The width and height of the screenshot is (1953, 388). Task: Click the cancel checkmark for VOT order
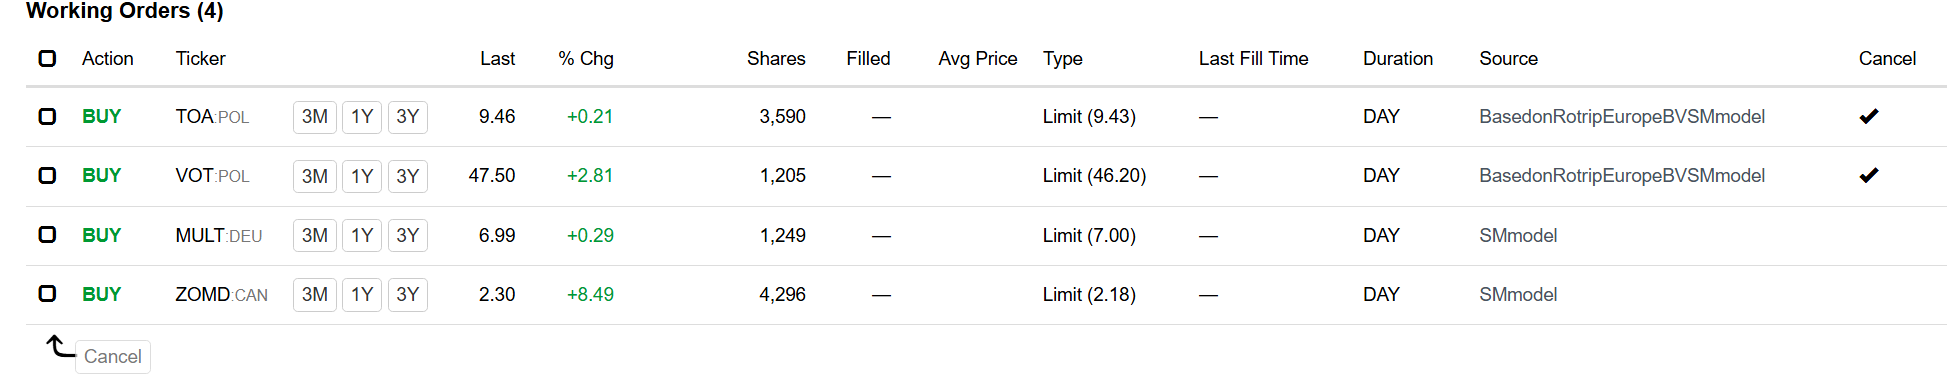tap(1868, 175)
